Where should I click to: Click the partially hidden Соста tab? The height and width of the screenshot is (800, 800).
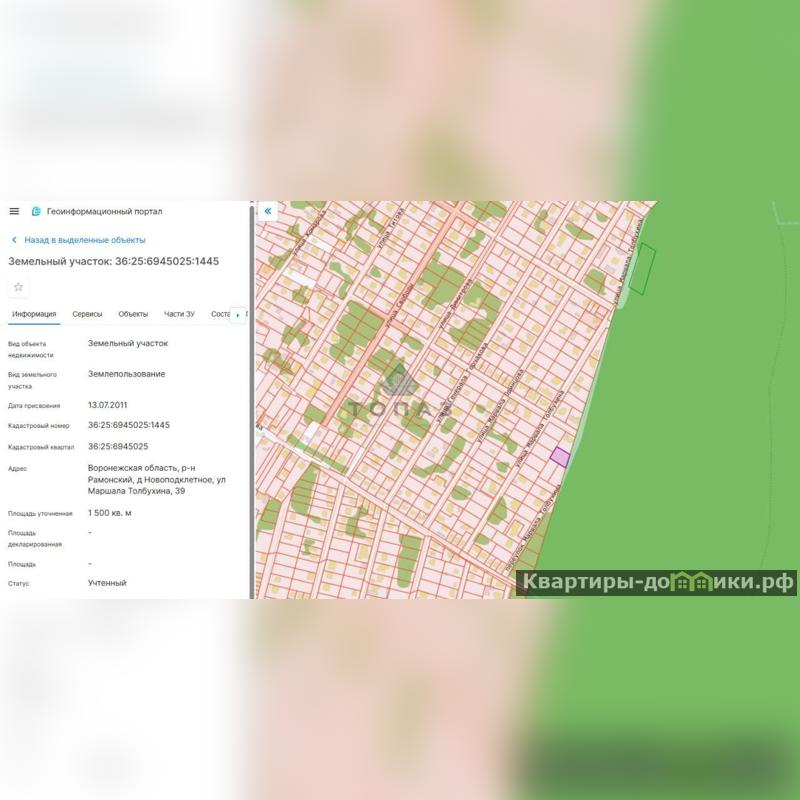click(220, 314)
